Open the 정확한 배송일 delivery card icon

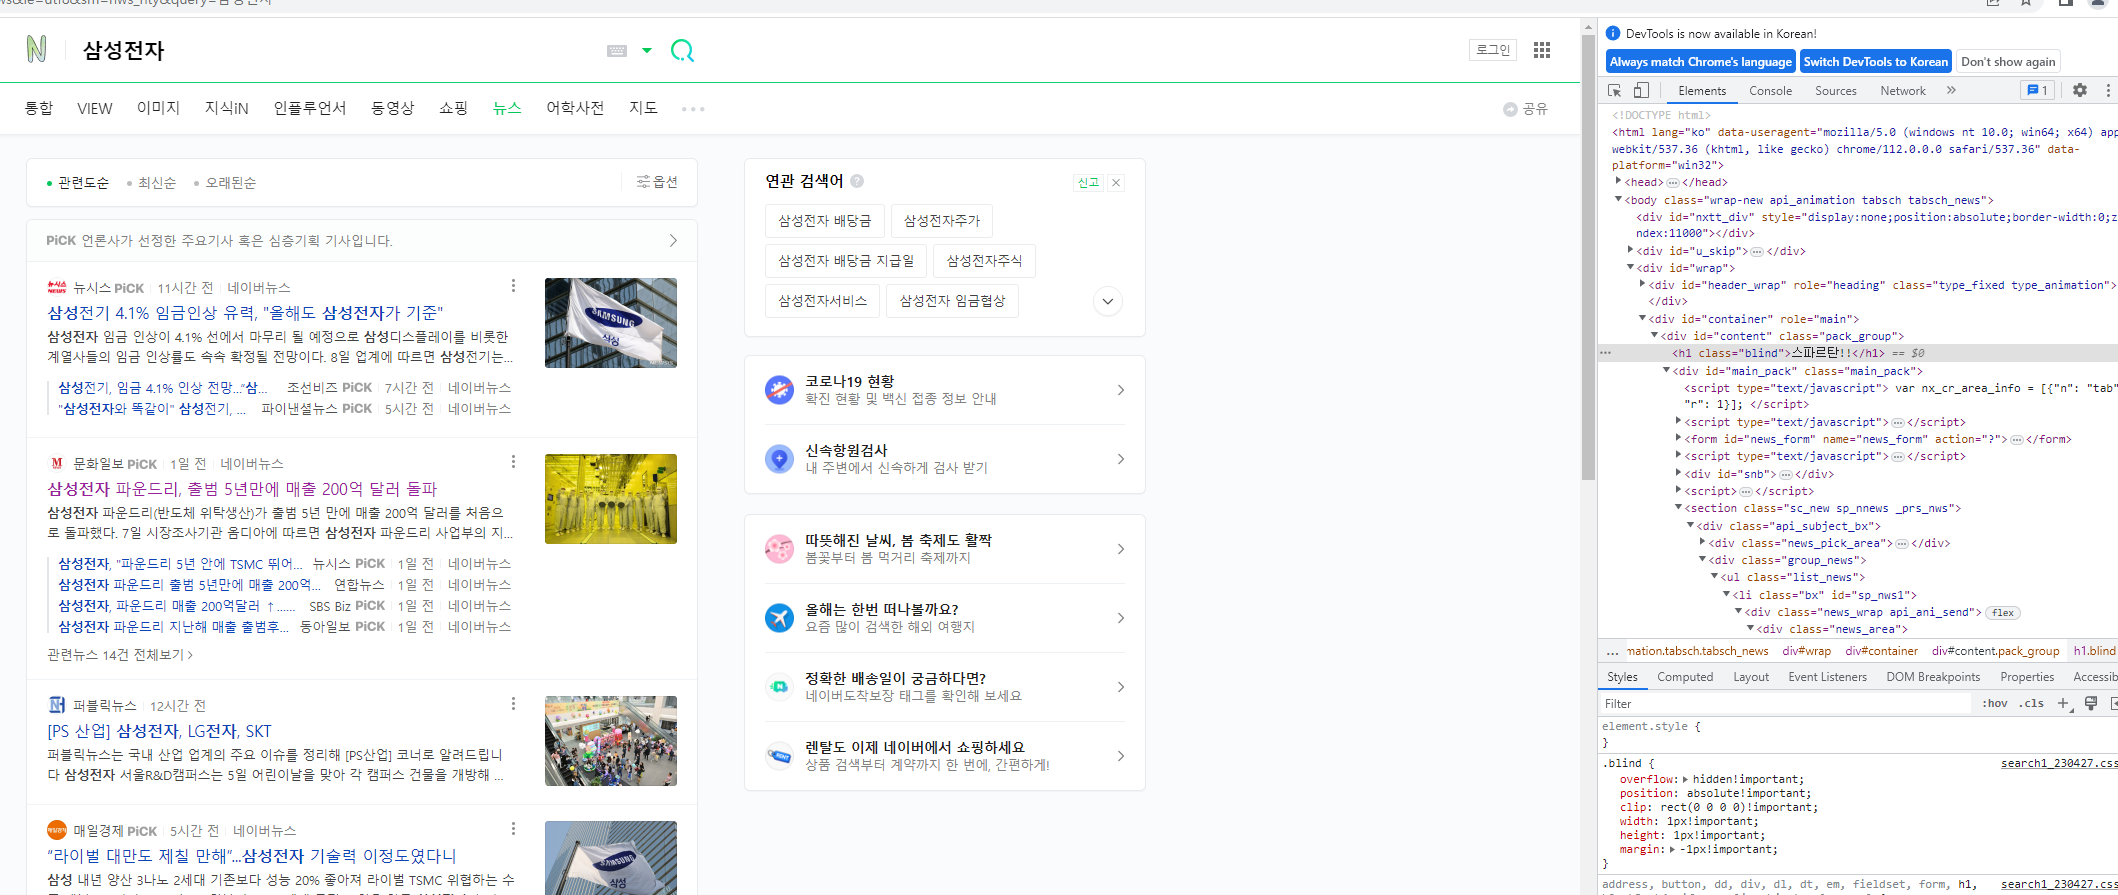point(779,687)
